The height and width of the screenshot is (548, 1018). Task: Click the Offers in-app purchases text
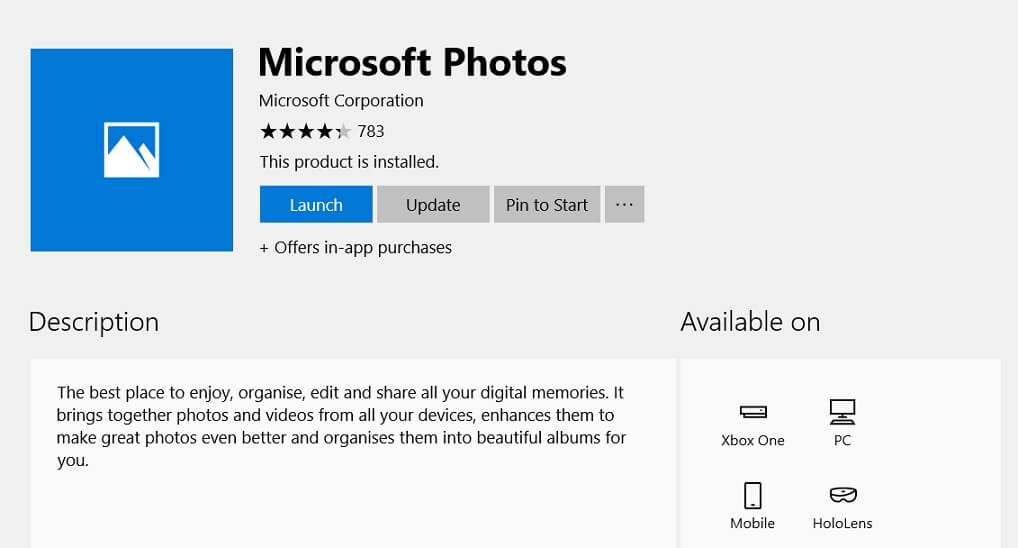[x=356, y=247]
